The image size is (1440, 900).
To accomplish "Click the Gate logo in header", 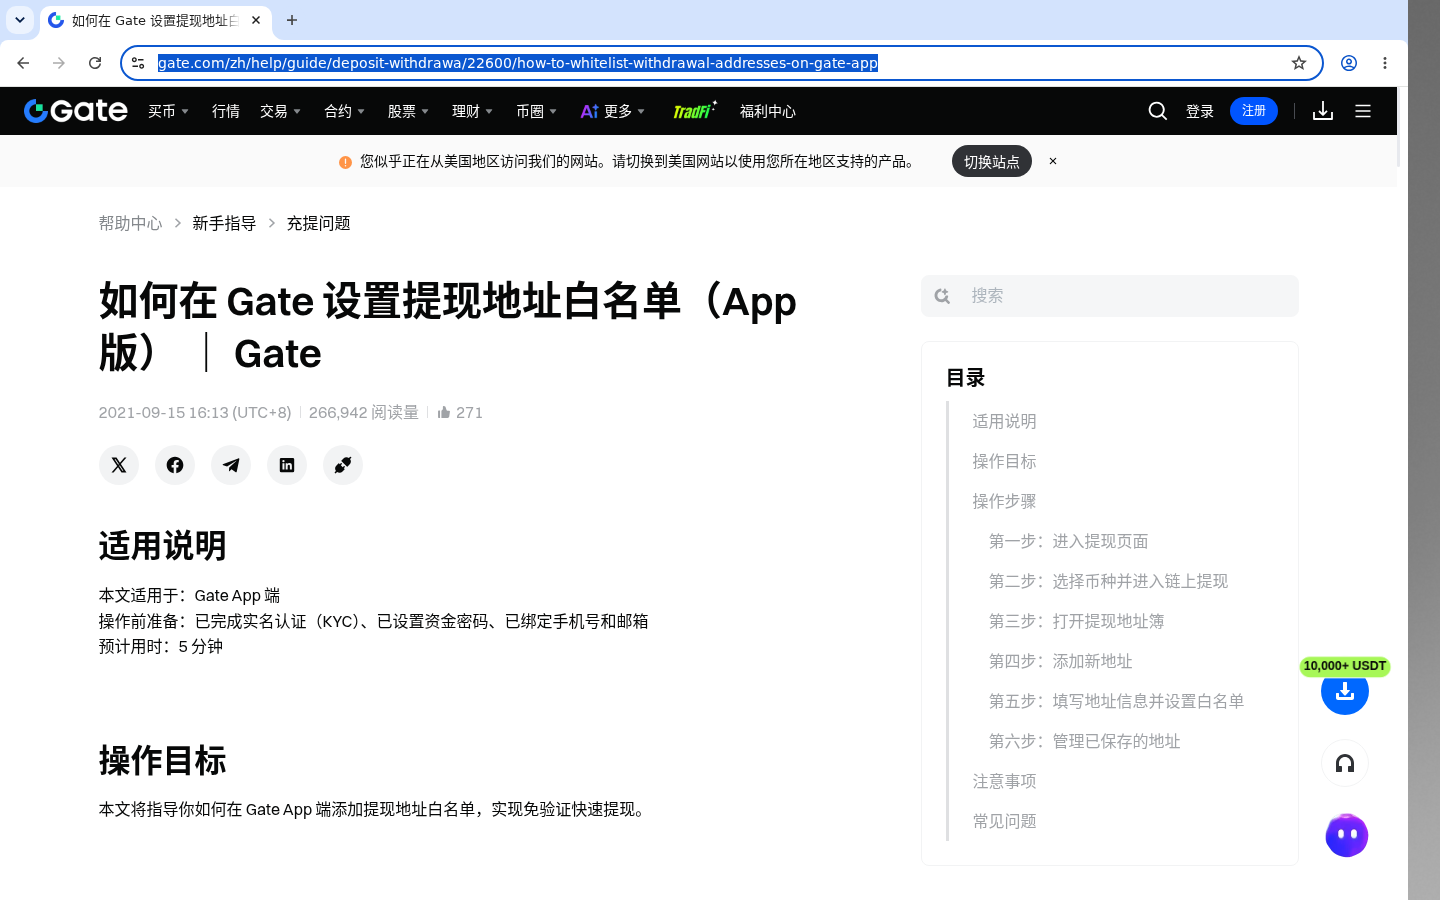I will tap(76, 111).
